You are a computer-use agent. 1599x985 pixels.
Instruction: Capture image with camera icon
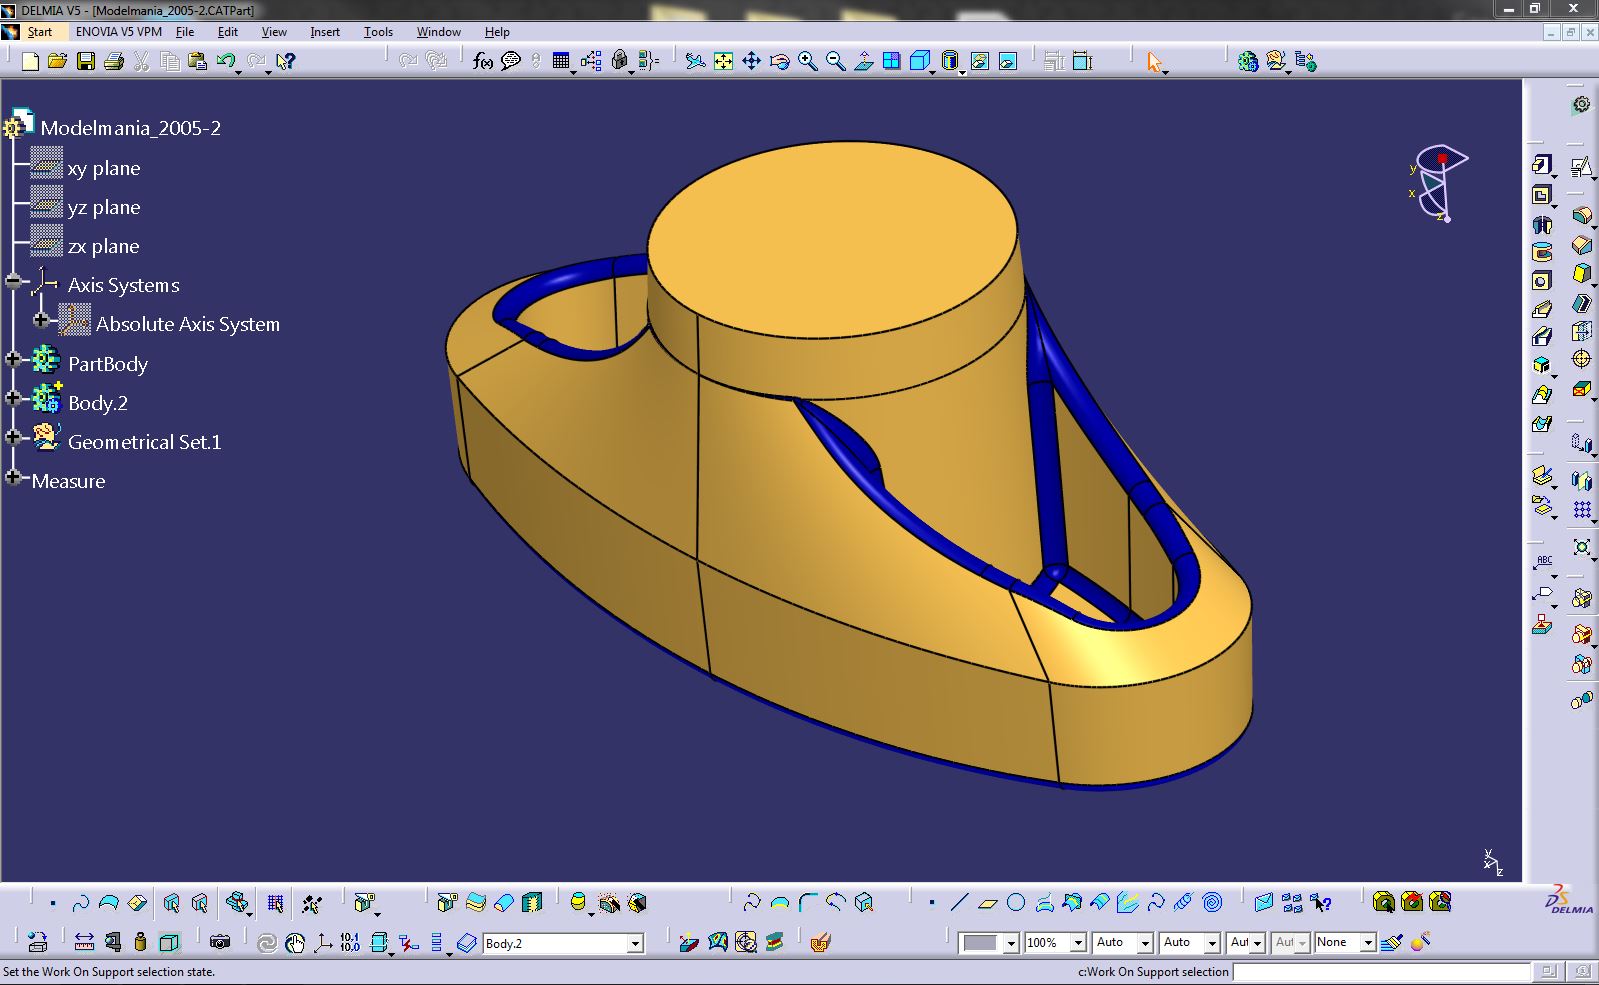click(x=220, y=942)
